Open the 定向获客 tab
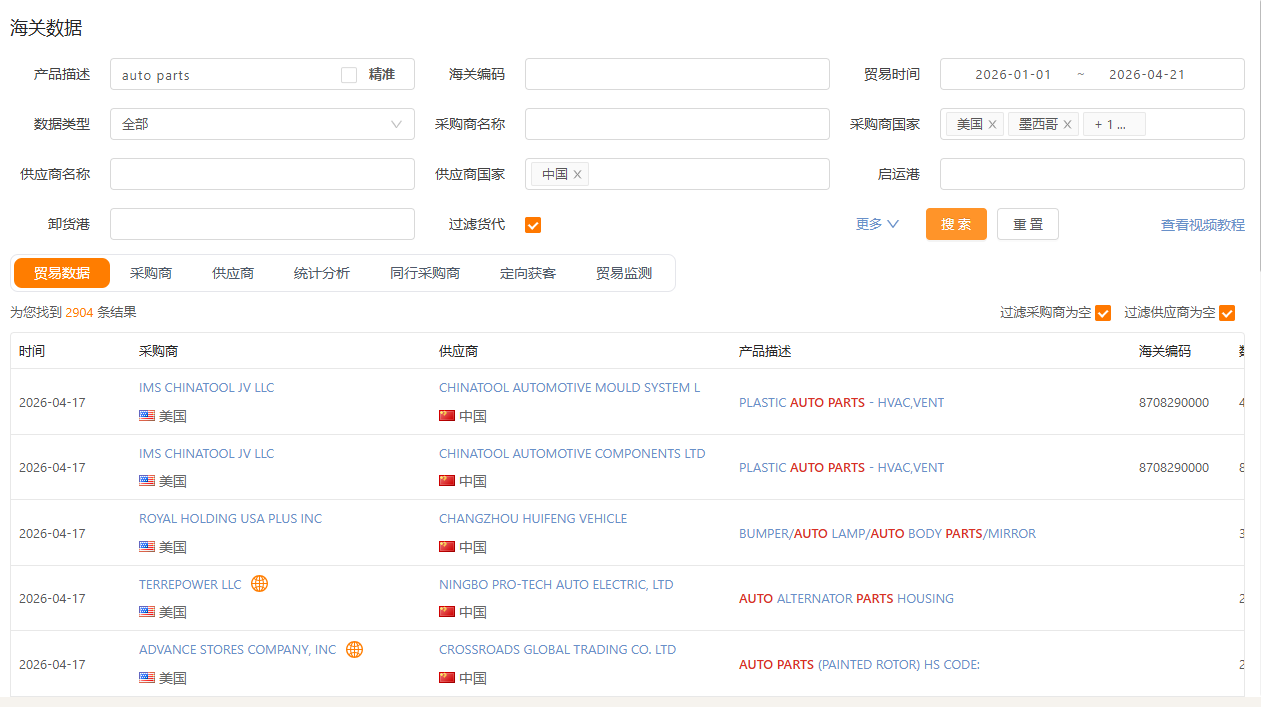This screenshot has height=707, width=1261. [x=528, y=273]
